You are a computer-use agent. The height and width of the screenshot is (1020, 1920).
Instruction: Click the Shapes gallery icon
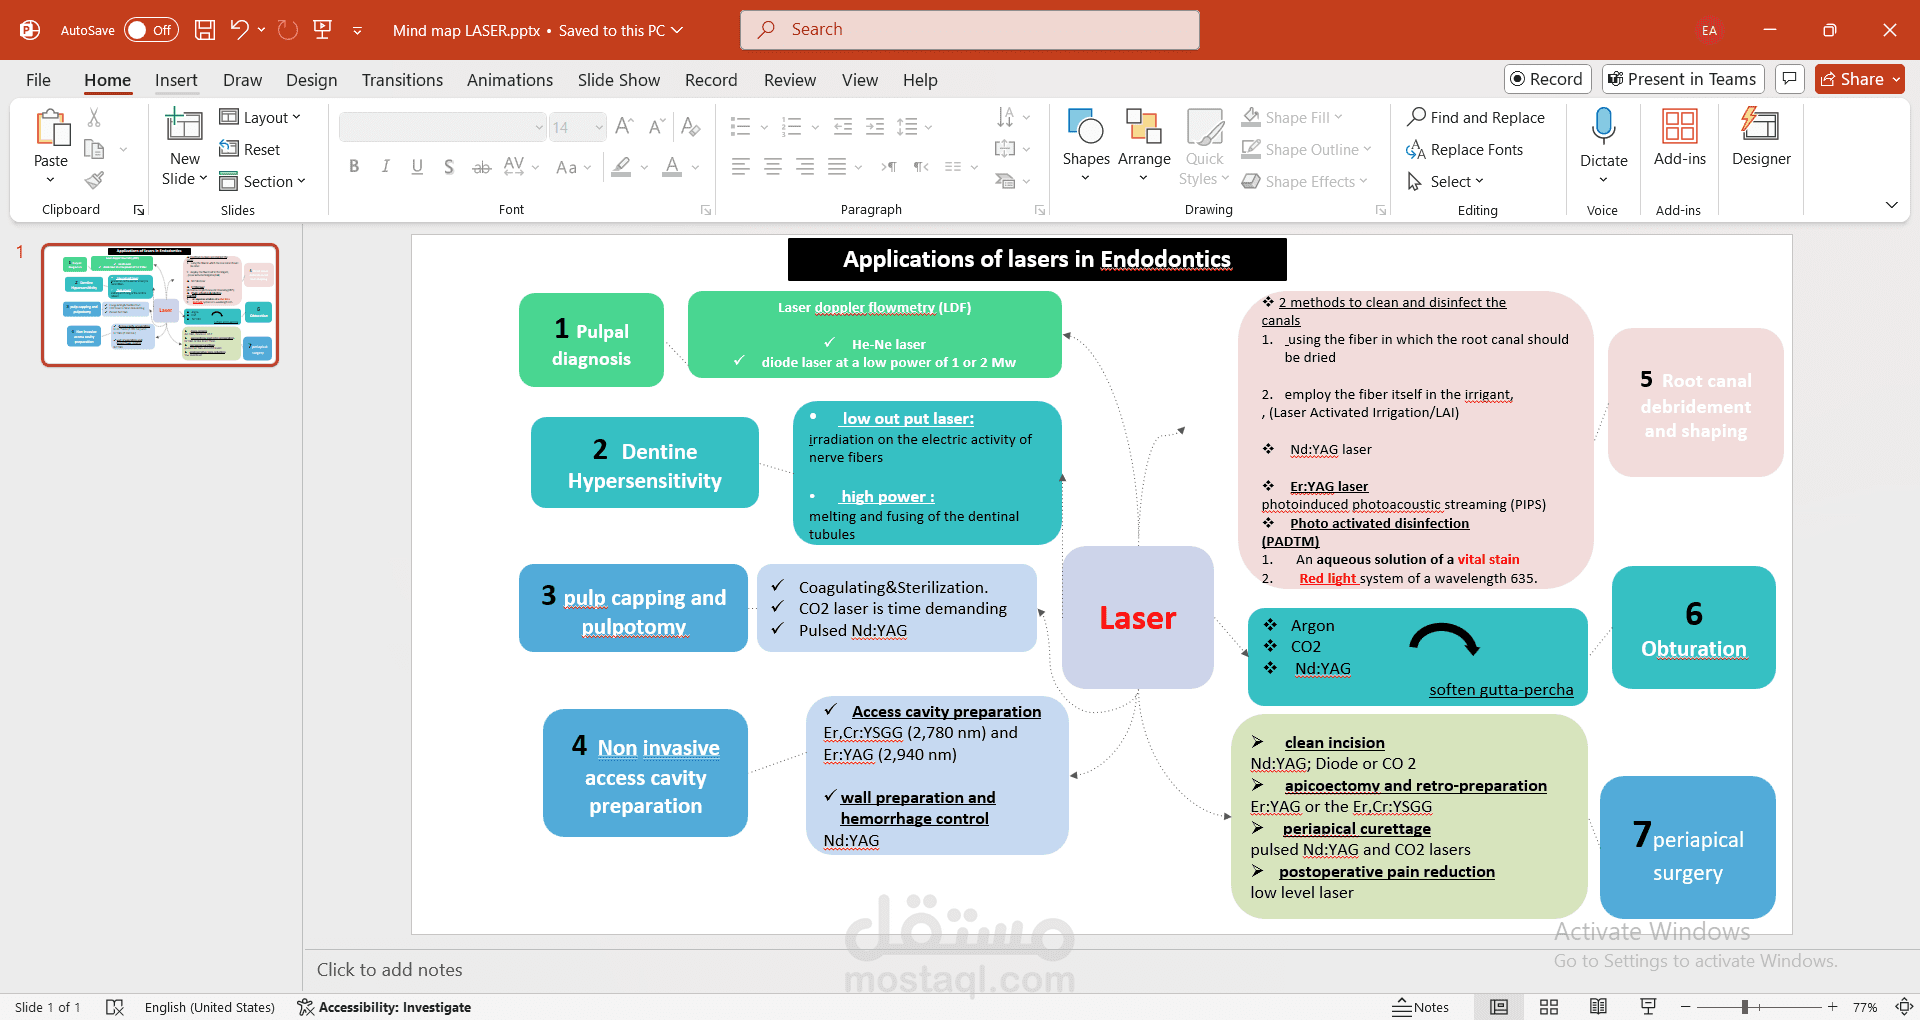coord(1086,127)
